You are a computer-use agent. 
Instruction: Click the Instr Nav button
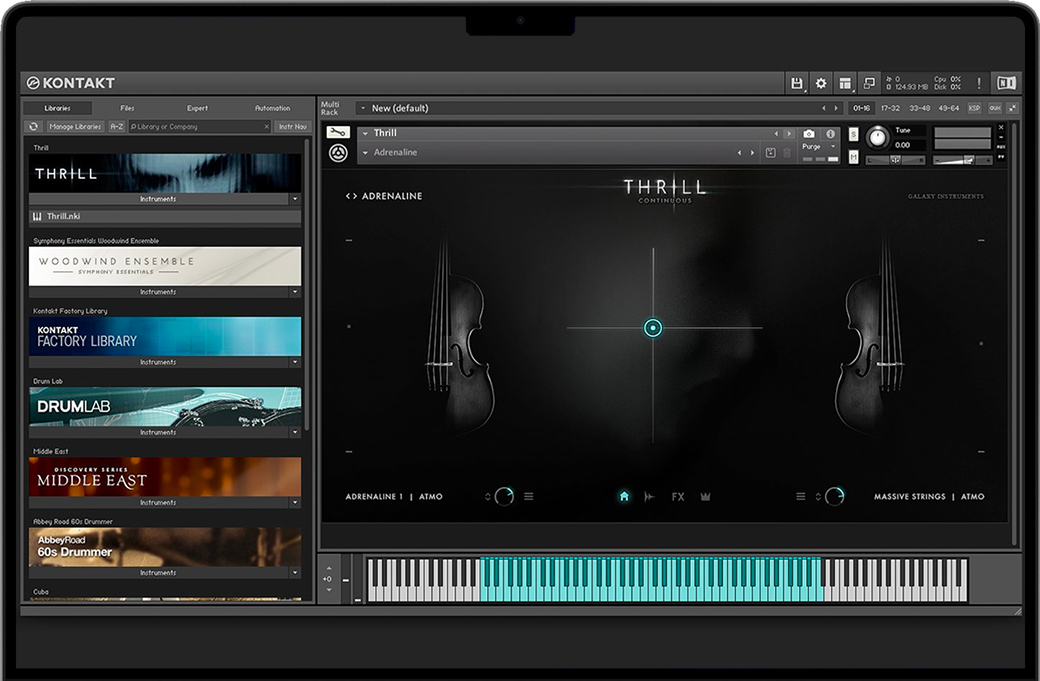pos(293,127)
